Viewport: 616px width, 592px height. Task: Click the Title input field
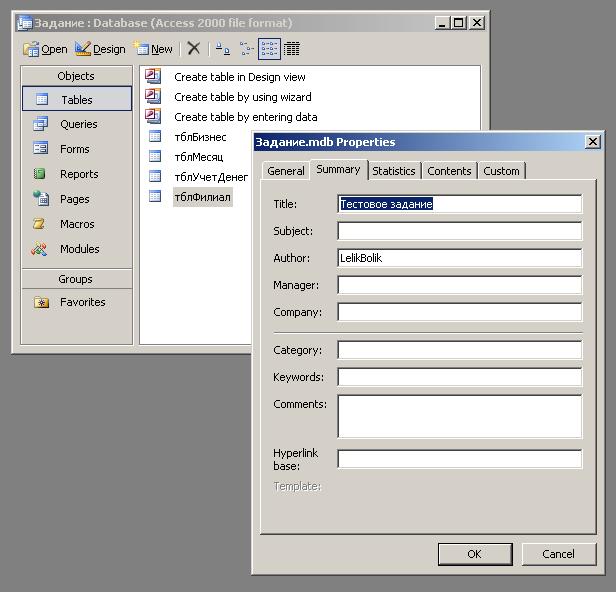459,204
